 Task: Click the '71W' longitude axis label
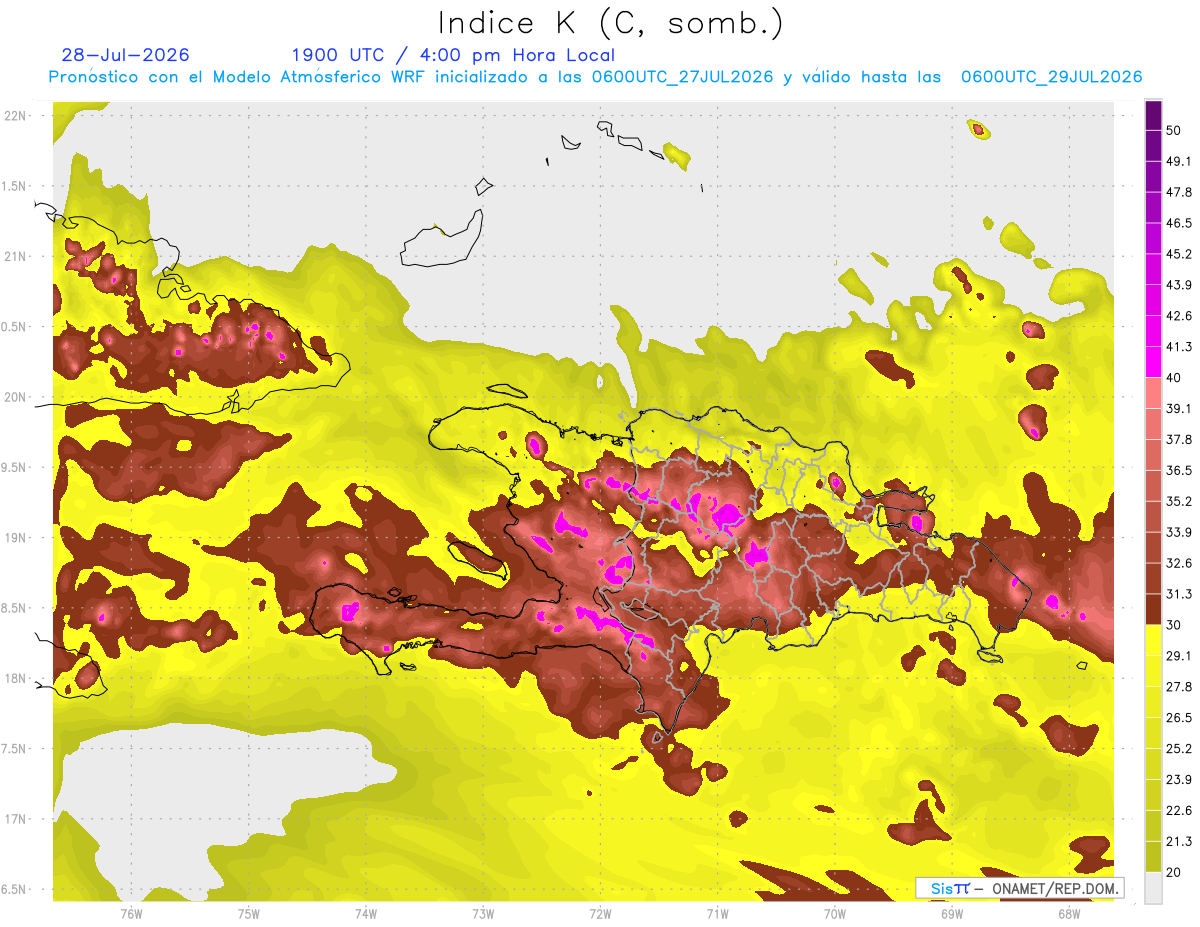point(717,913)
